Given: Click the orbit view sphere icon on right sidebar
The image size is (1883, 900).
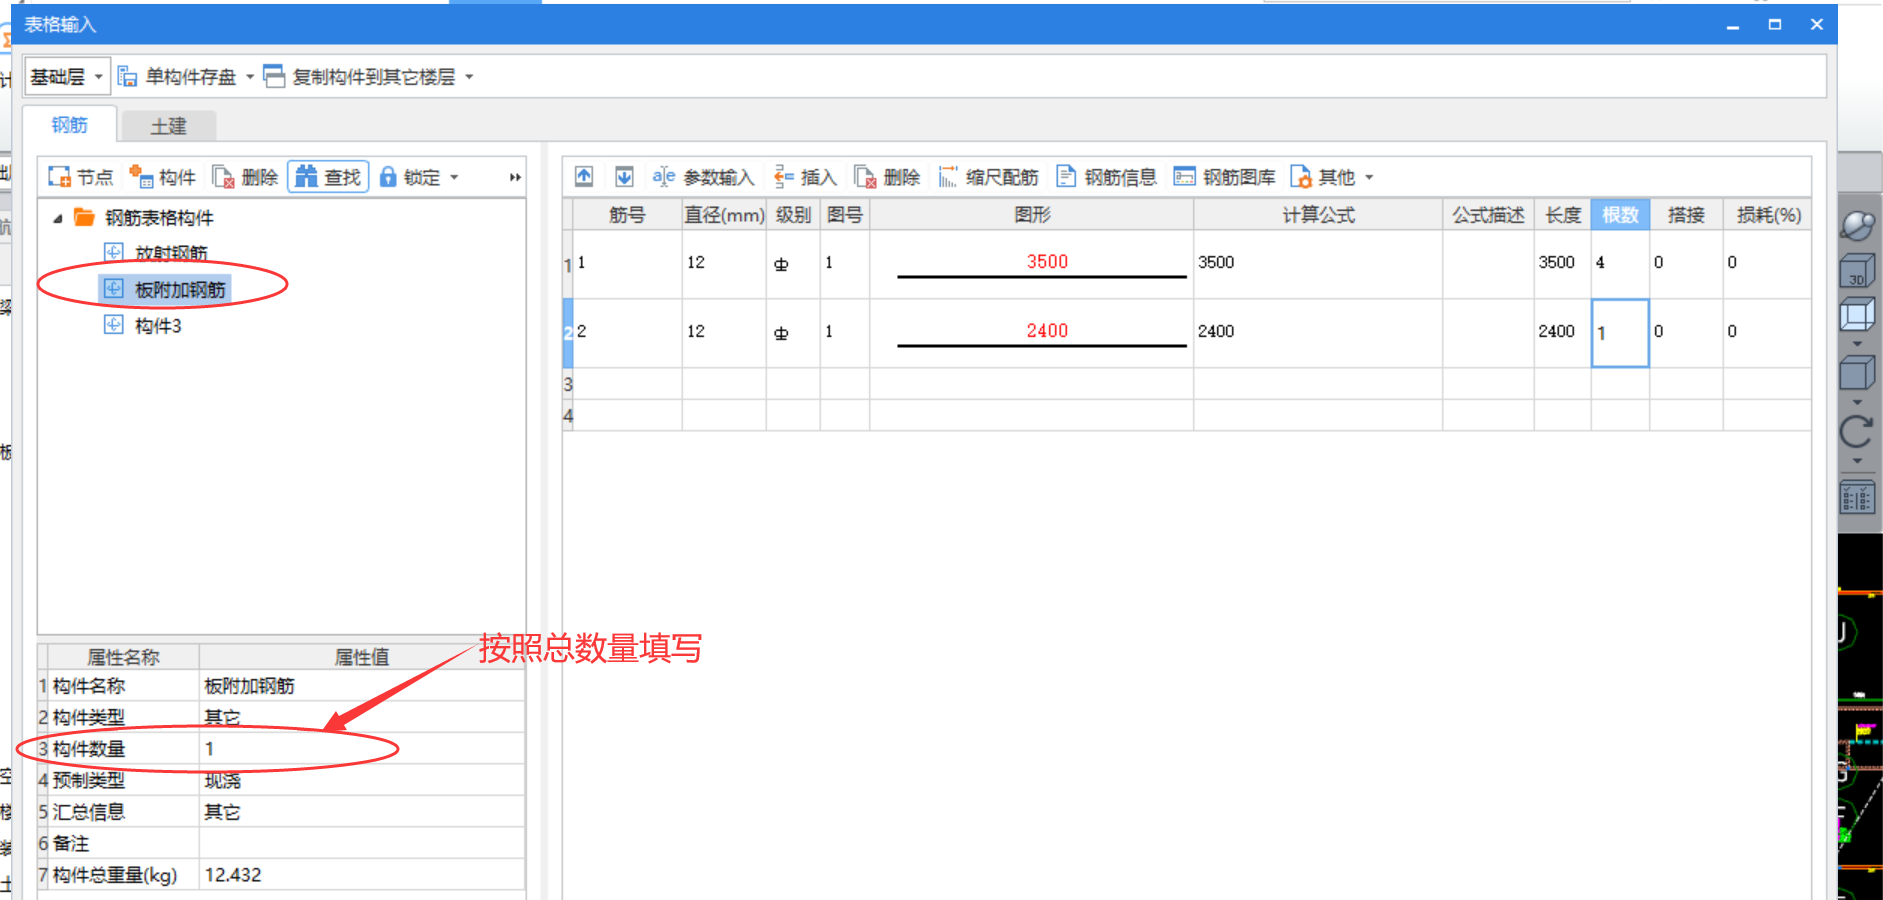Looking at the screenshot, I should (x=1857, y=225).
